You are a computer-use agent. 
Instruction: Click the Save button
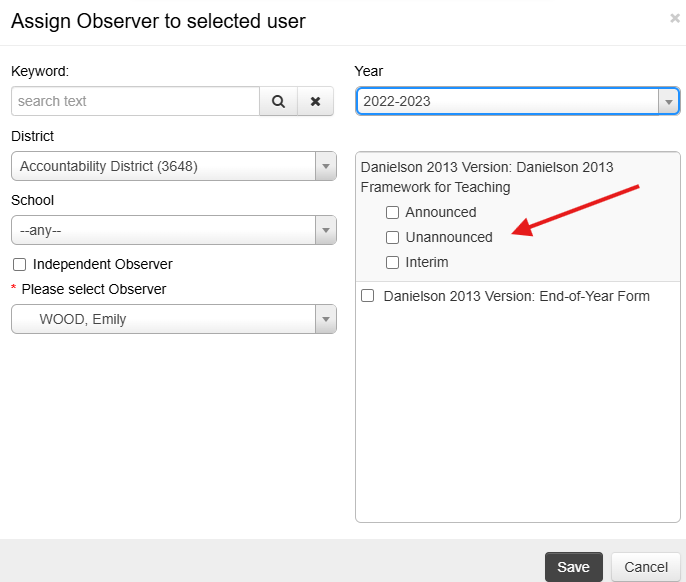click(x=574, y=567)
